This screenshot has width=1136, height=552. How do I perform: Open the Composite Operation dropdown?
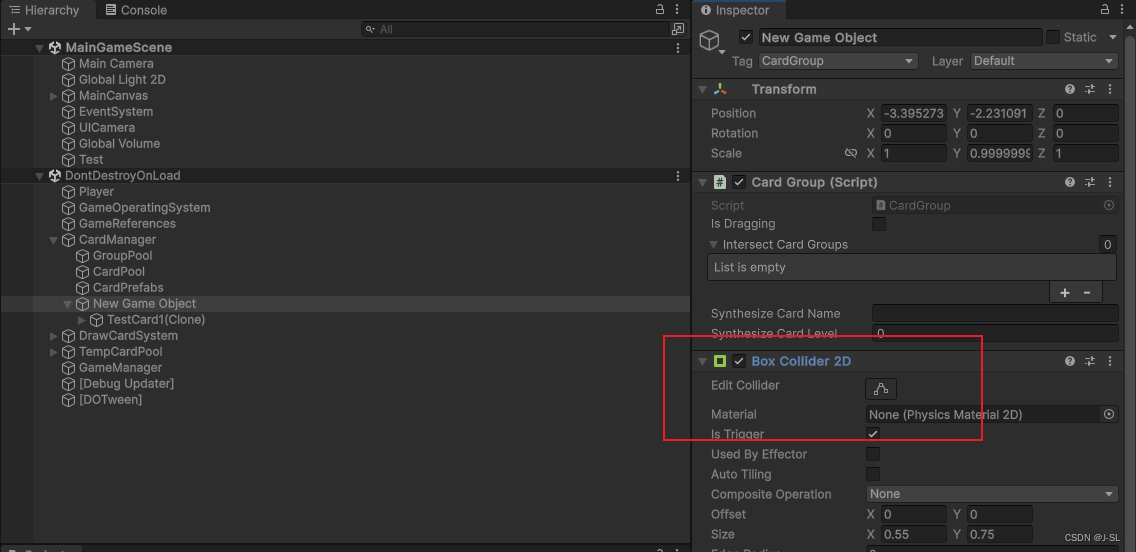point(993,494)
